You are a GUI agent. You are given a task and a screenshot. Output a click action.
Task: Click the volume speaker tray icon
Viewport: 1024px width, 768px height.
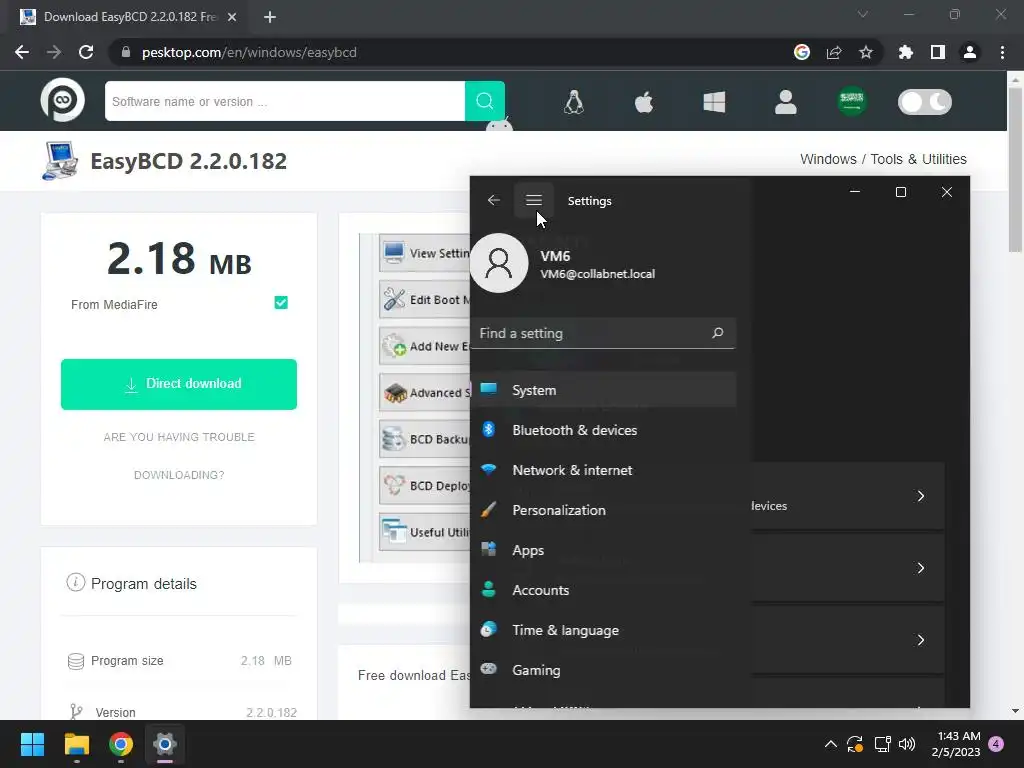[x=907, y=744]
